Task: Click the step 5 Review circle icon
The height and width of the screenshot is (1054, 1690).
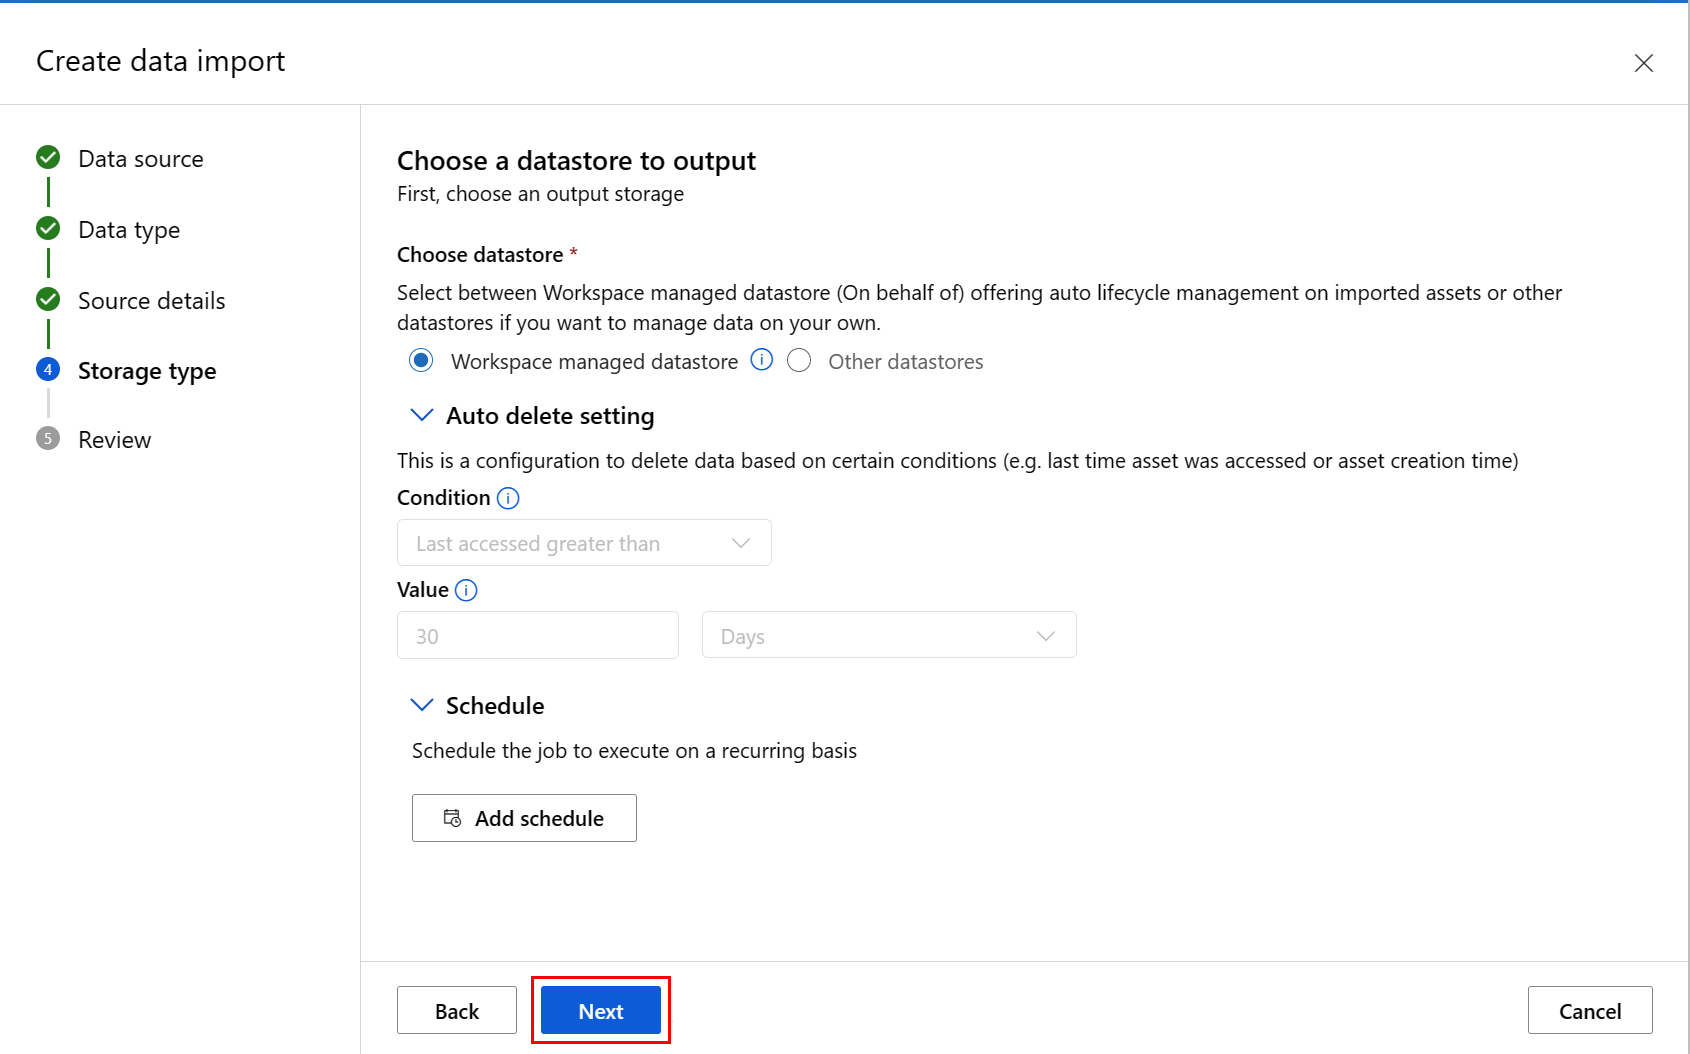Action: (48, 439)
